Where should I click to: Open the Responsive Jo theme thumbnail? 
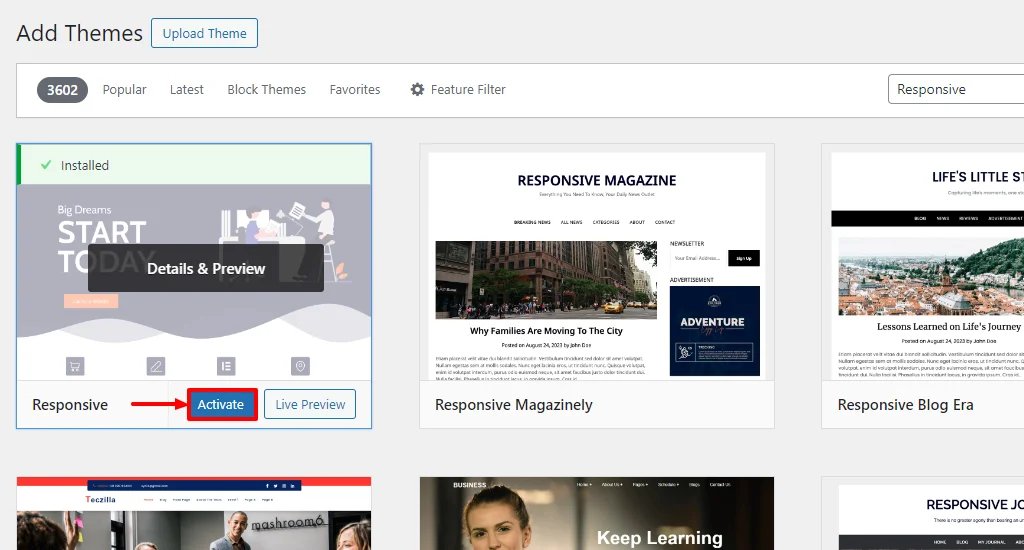pos(923,513)
